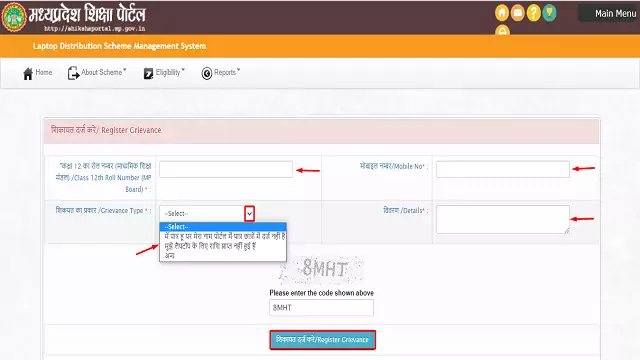640x360 pixels.
Task: Click the partly hidden yellow icon below the home icon
Action: (502, 30)
